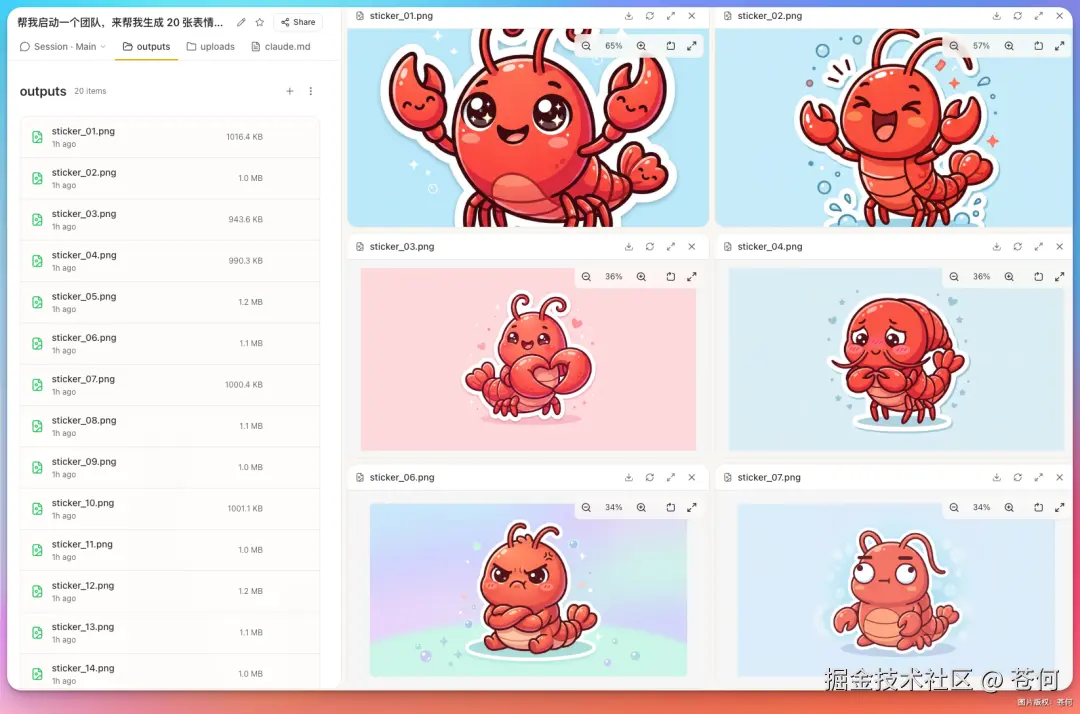Expand sticker_01.png panel from header

tap(671, 16)
